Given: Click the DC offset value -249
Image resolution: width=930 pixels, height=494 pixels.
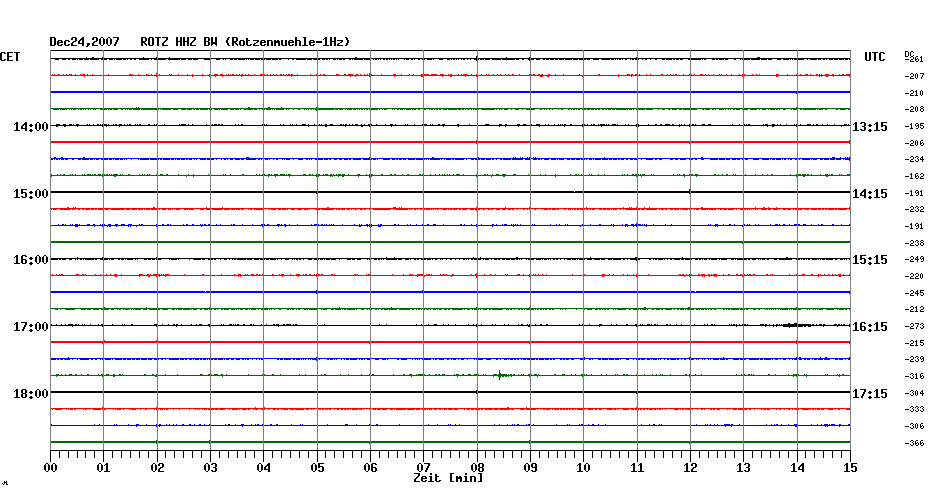Looking at the screenshot, I should (914, 260).
